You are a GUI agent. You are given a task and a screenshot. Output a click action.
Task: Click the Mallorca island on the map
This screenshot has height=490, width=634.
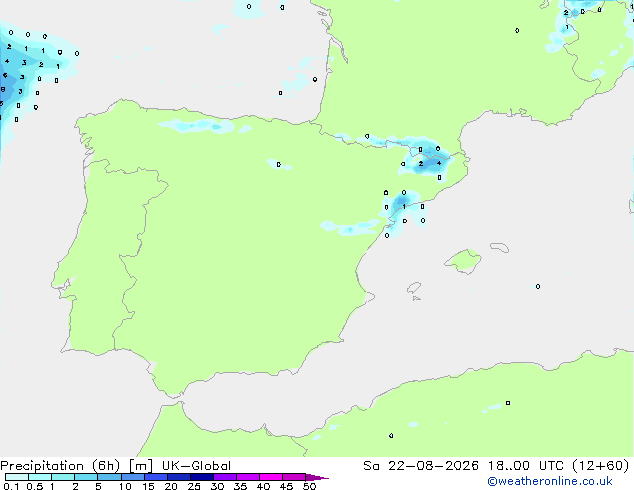[x=464, y=261]
